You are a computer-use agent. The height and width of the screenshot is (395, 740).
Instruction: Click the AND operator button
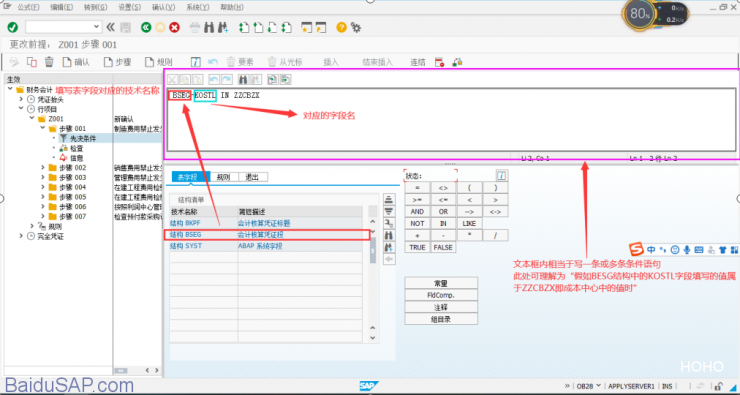[417, 211]
